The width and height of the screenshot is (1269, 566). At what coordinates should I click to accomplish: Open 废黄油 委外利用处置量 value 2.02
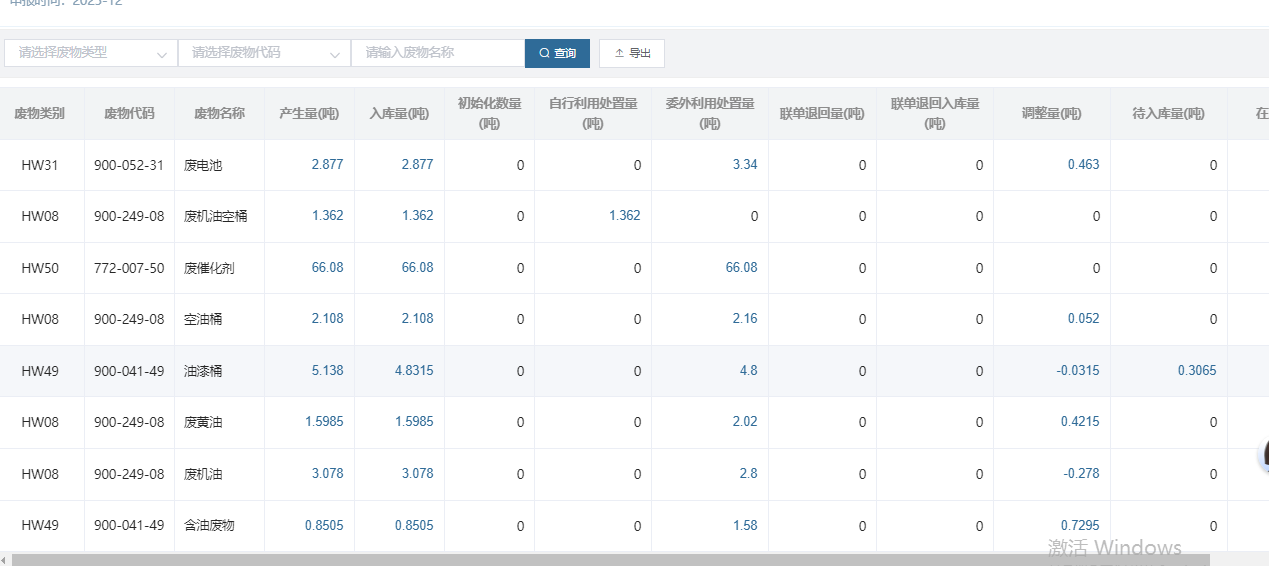click(x=744, y=422)
